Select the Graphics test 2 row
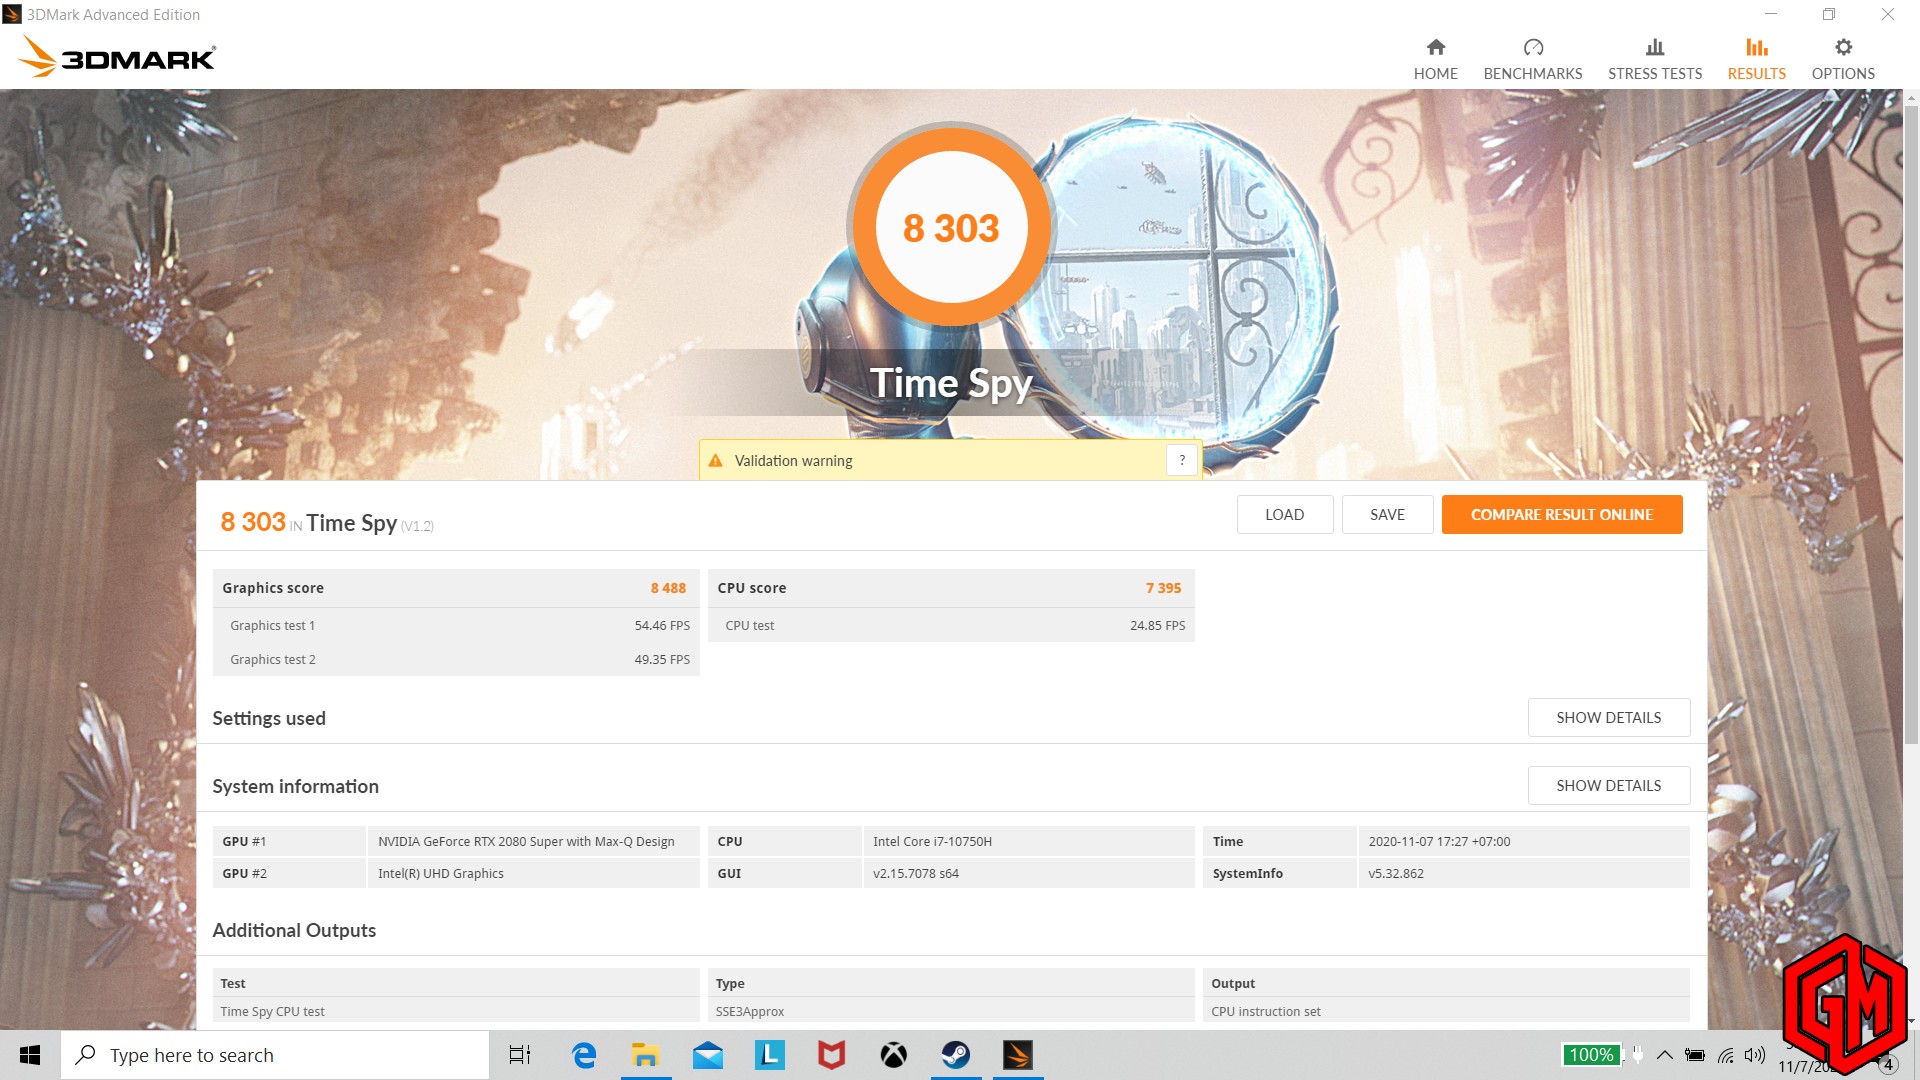Image resolution: width=1920 pixels, height=1080 pixels. pos(456,659)
